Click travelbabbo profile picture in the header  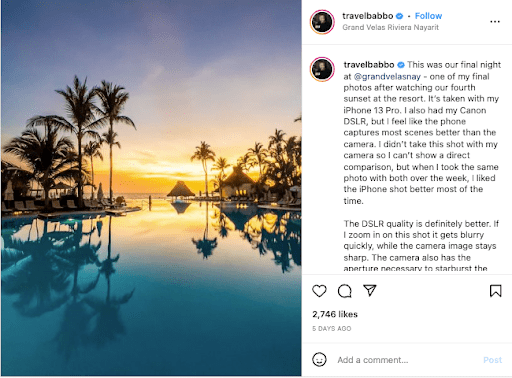point(322,22)
